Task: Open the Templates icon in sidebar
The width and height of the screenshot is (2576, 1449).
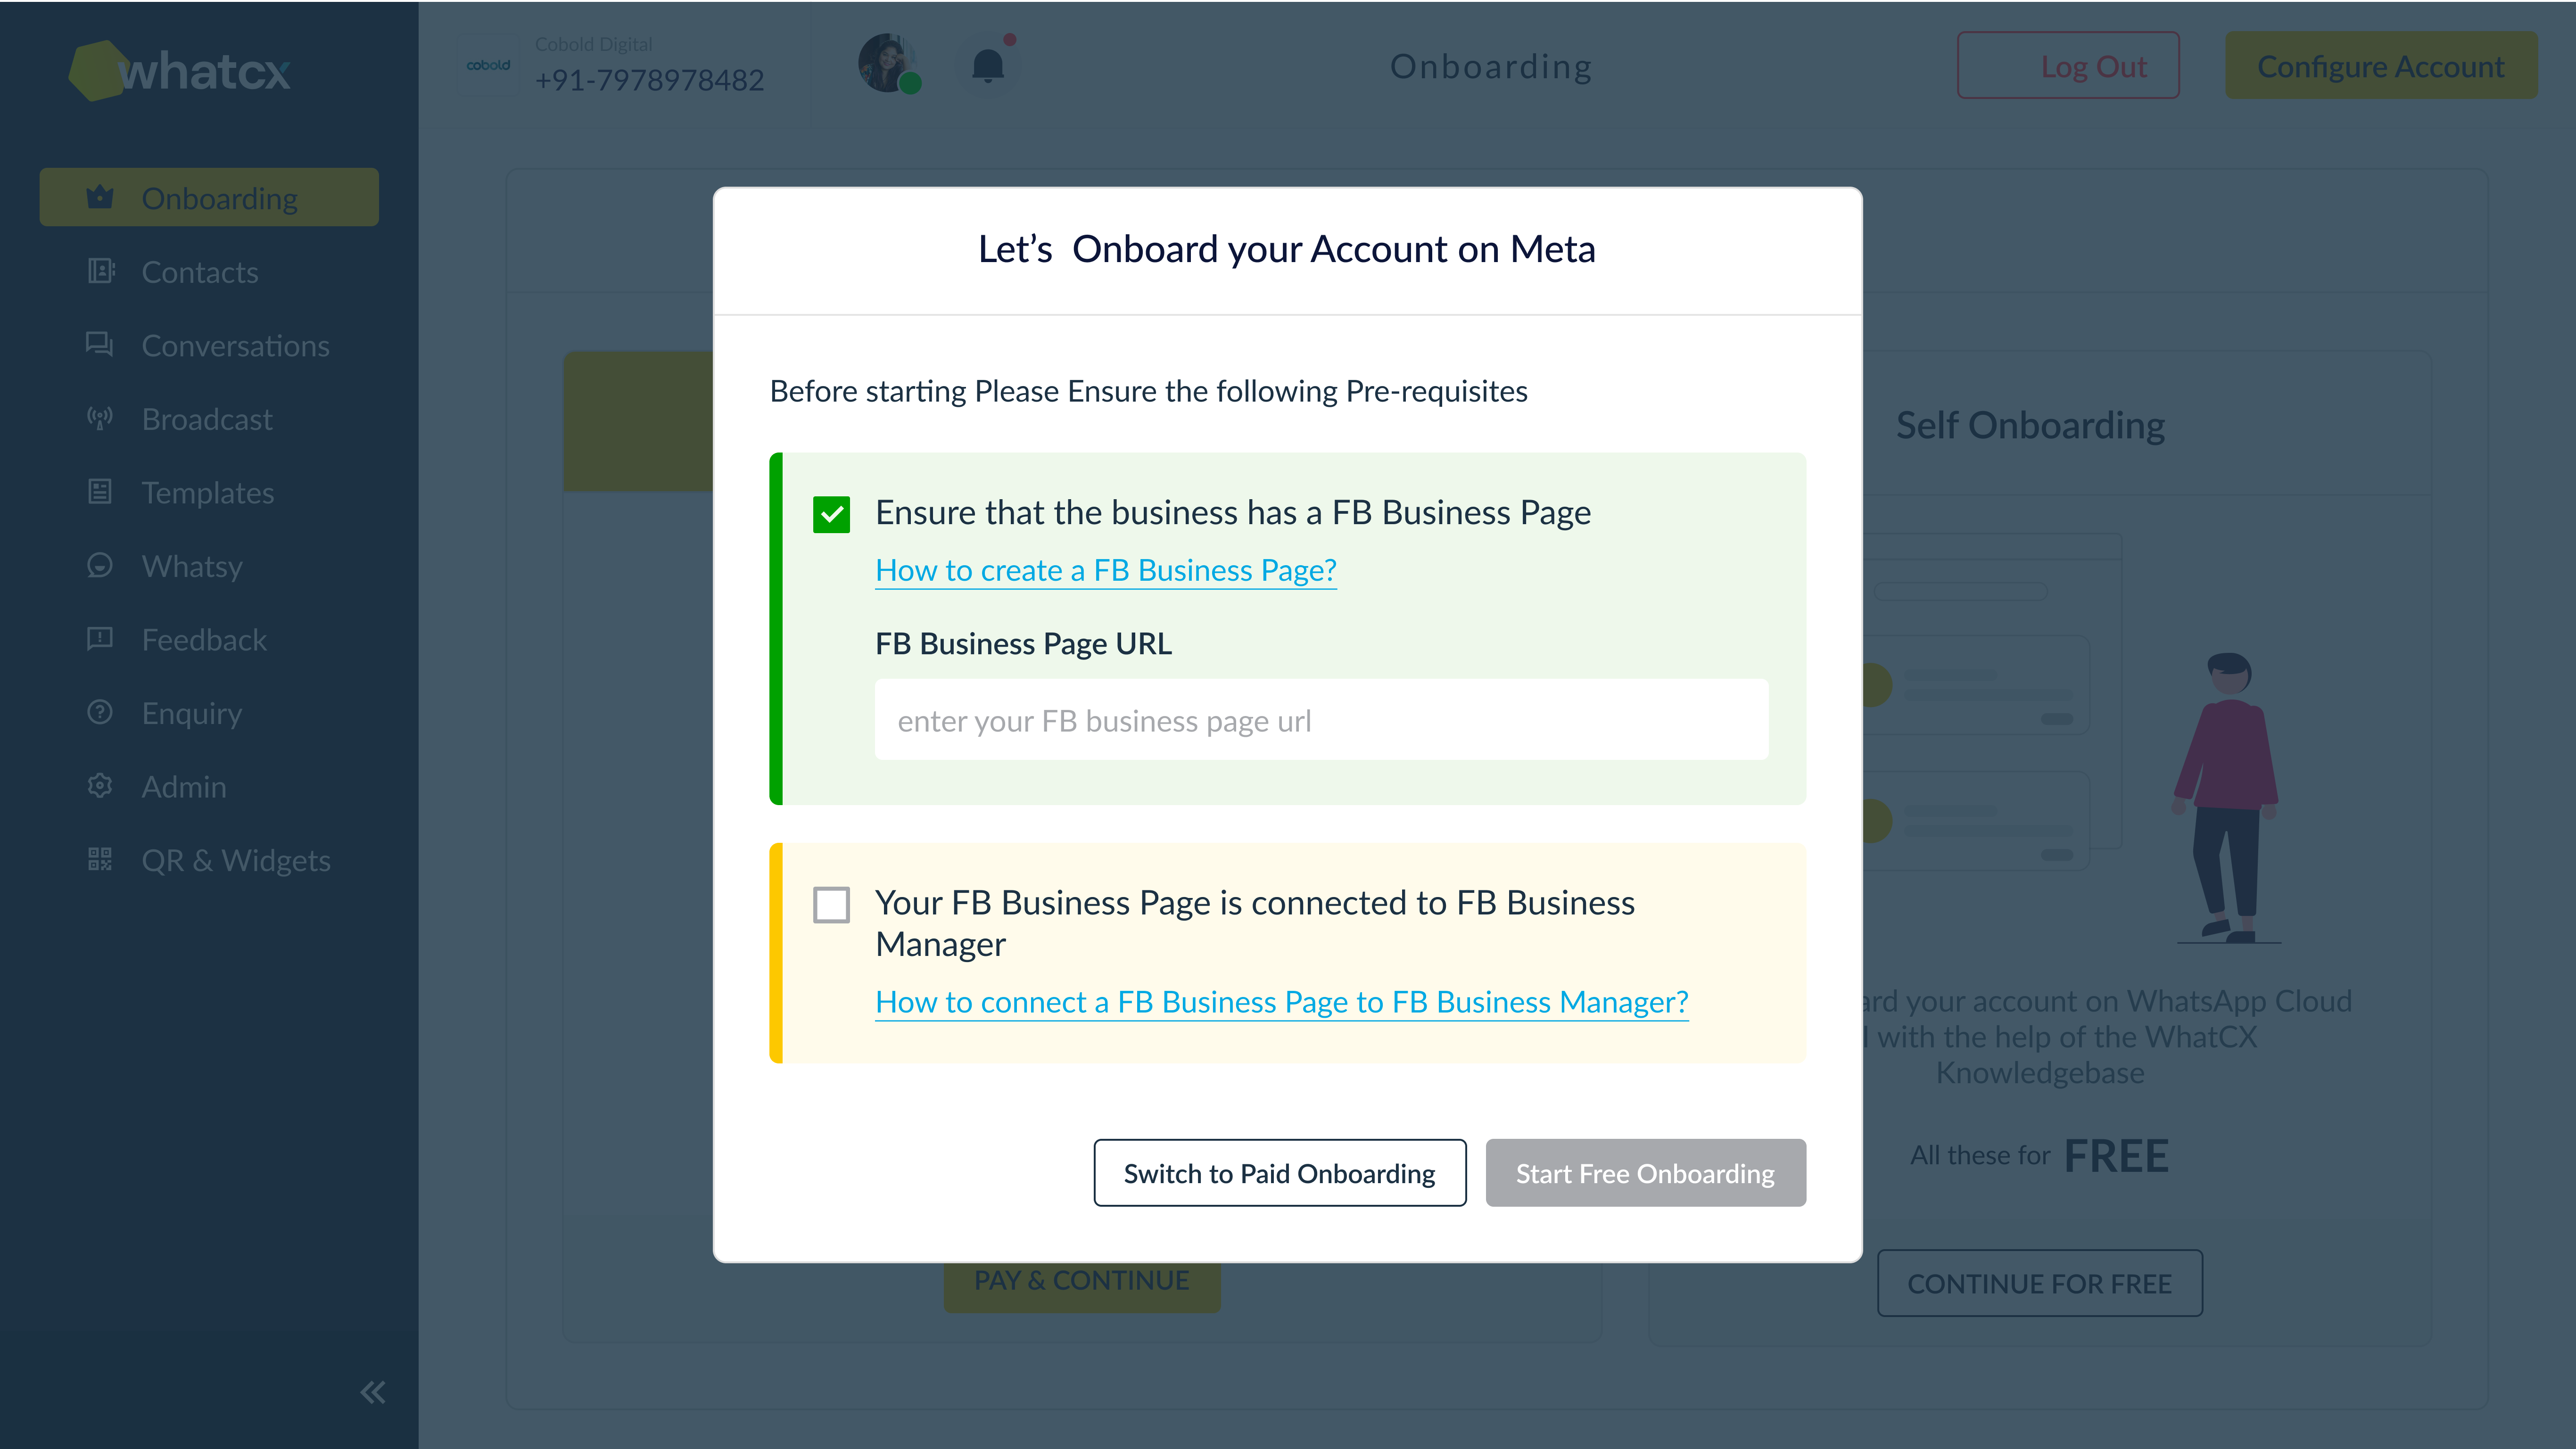Action: pos(100,492)
